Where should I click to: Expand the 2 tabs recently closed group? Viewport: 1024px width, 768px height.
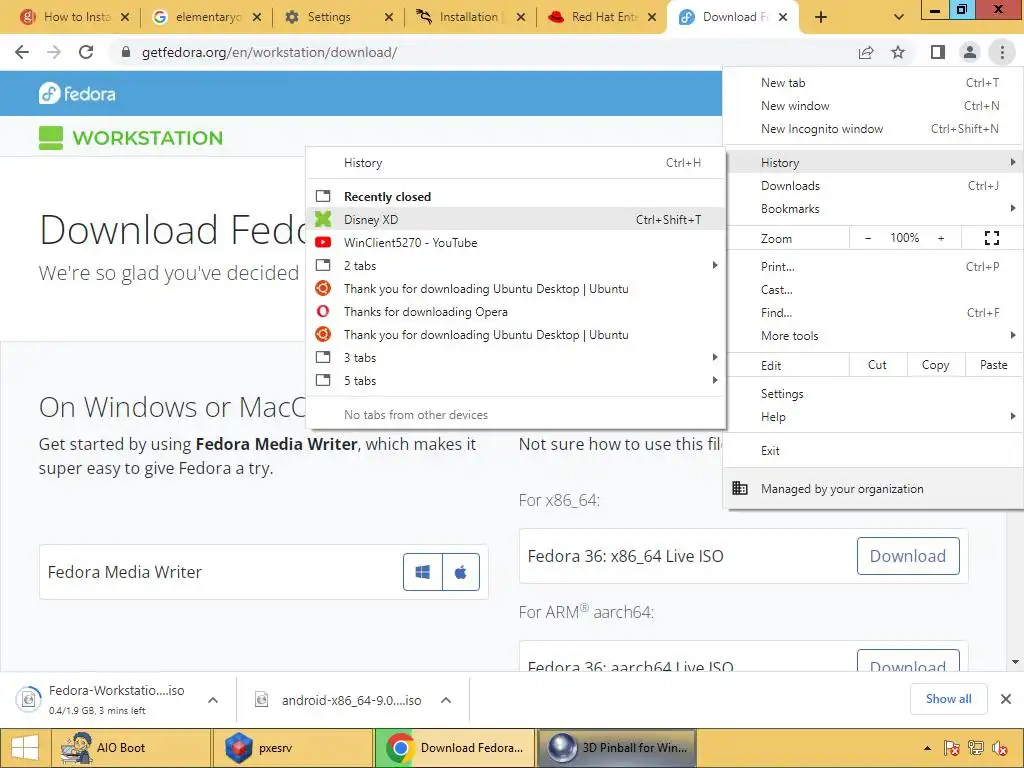pos(516,266)
